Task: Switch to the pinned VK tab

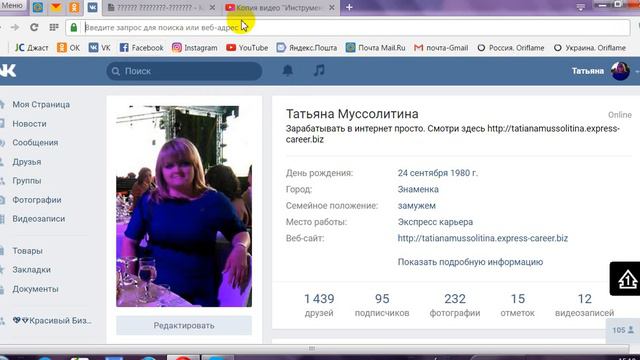Action: (93, 7)
